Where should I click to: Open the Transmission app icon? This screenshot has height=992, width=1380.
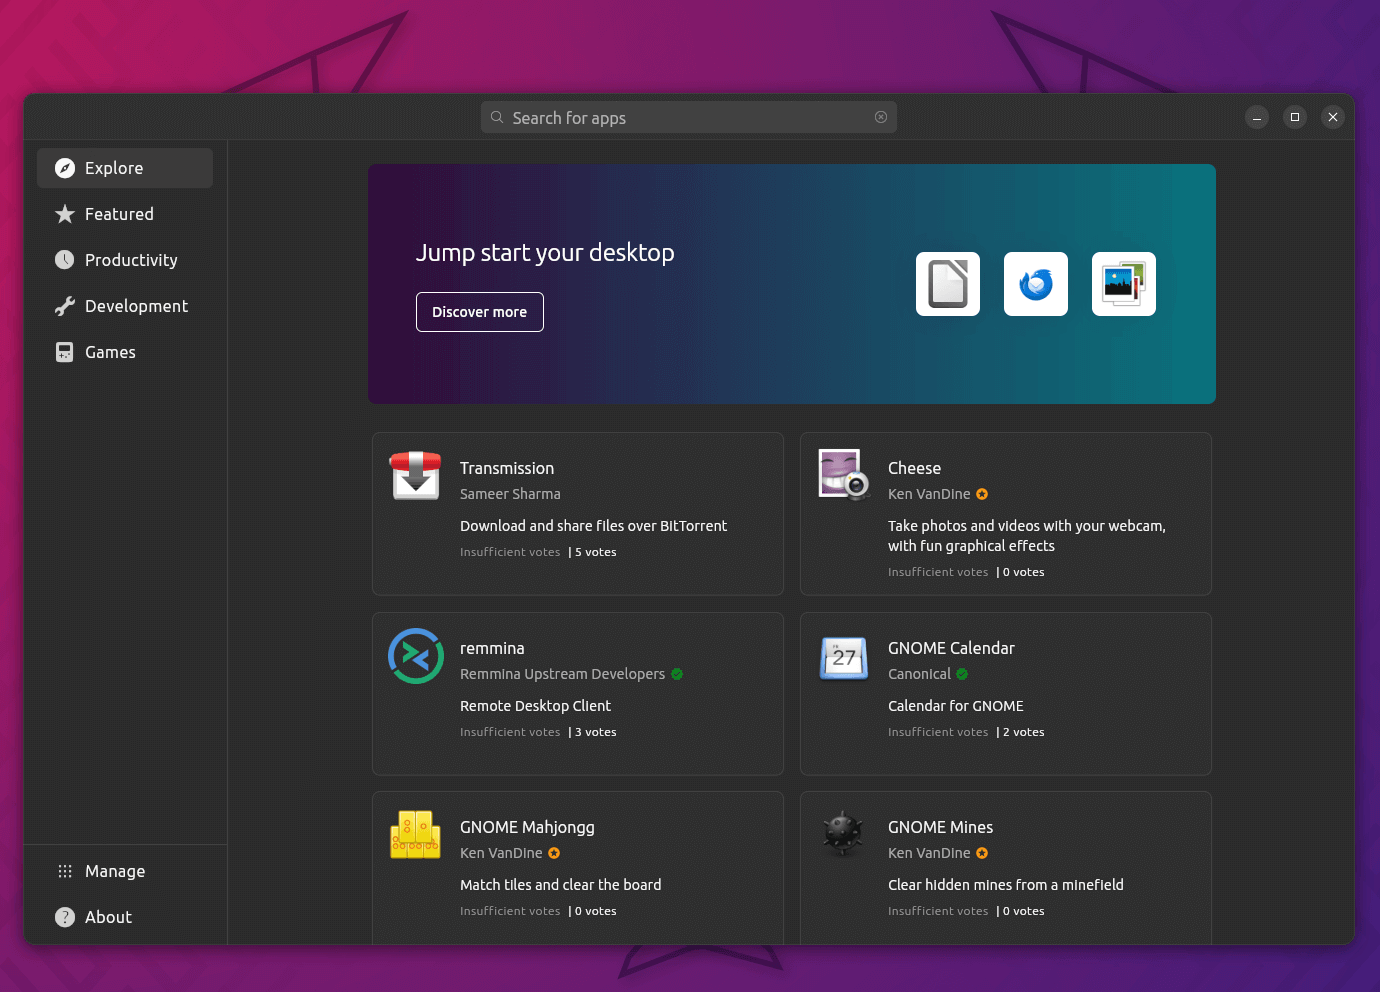(415, 476)
